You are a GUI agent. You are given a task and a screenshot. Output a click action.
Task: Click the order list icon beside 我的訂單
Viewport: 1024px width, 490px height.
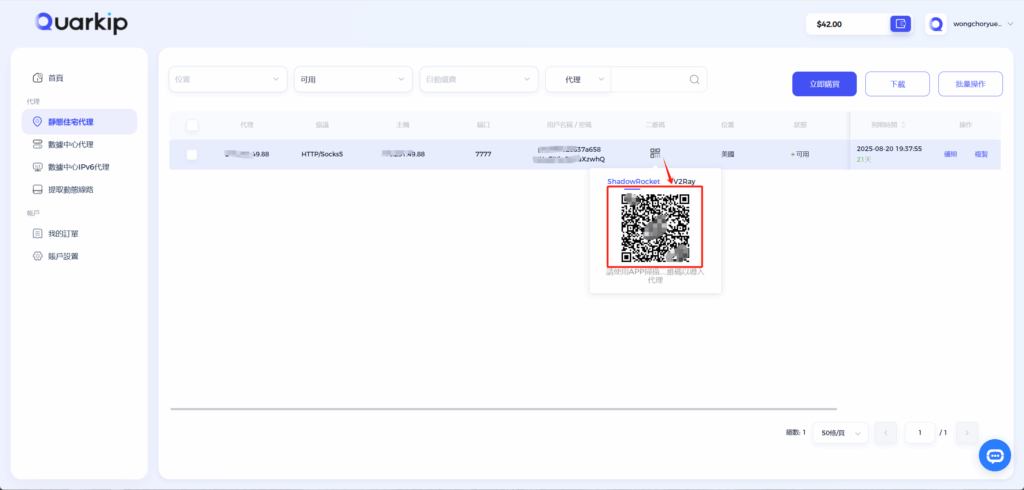[x=37, y=234]
